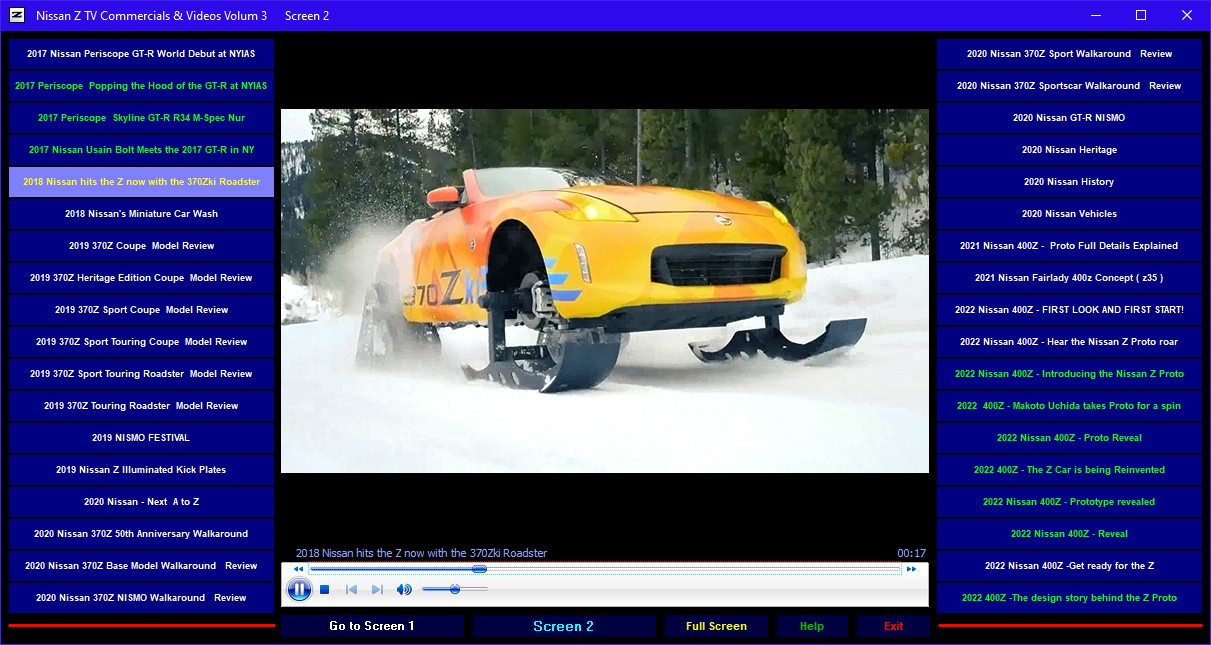Skip to previous track button
Screen dimensions: 1211x645
click(352, 590)
